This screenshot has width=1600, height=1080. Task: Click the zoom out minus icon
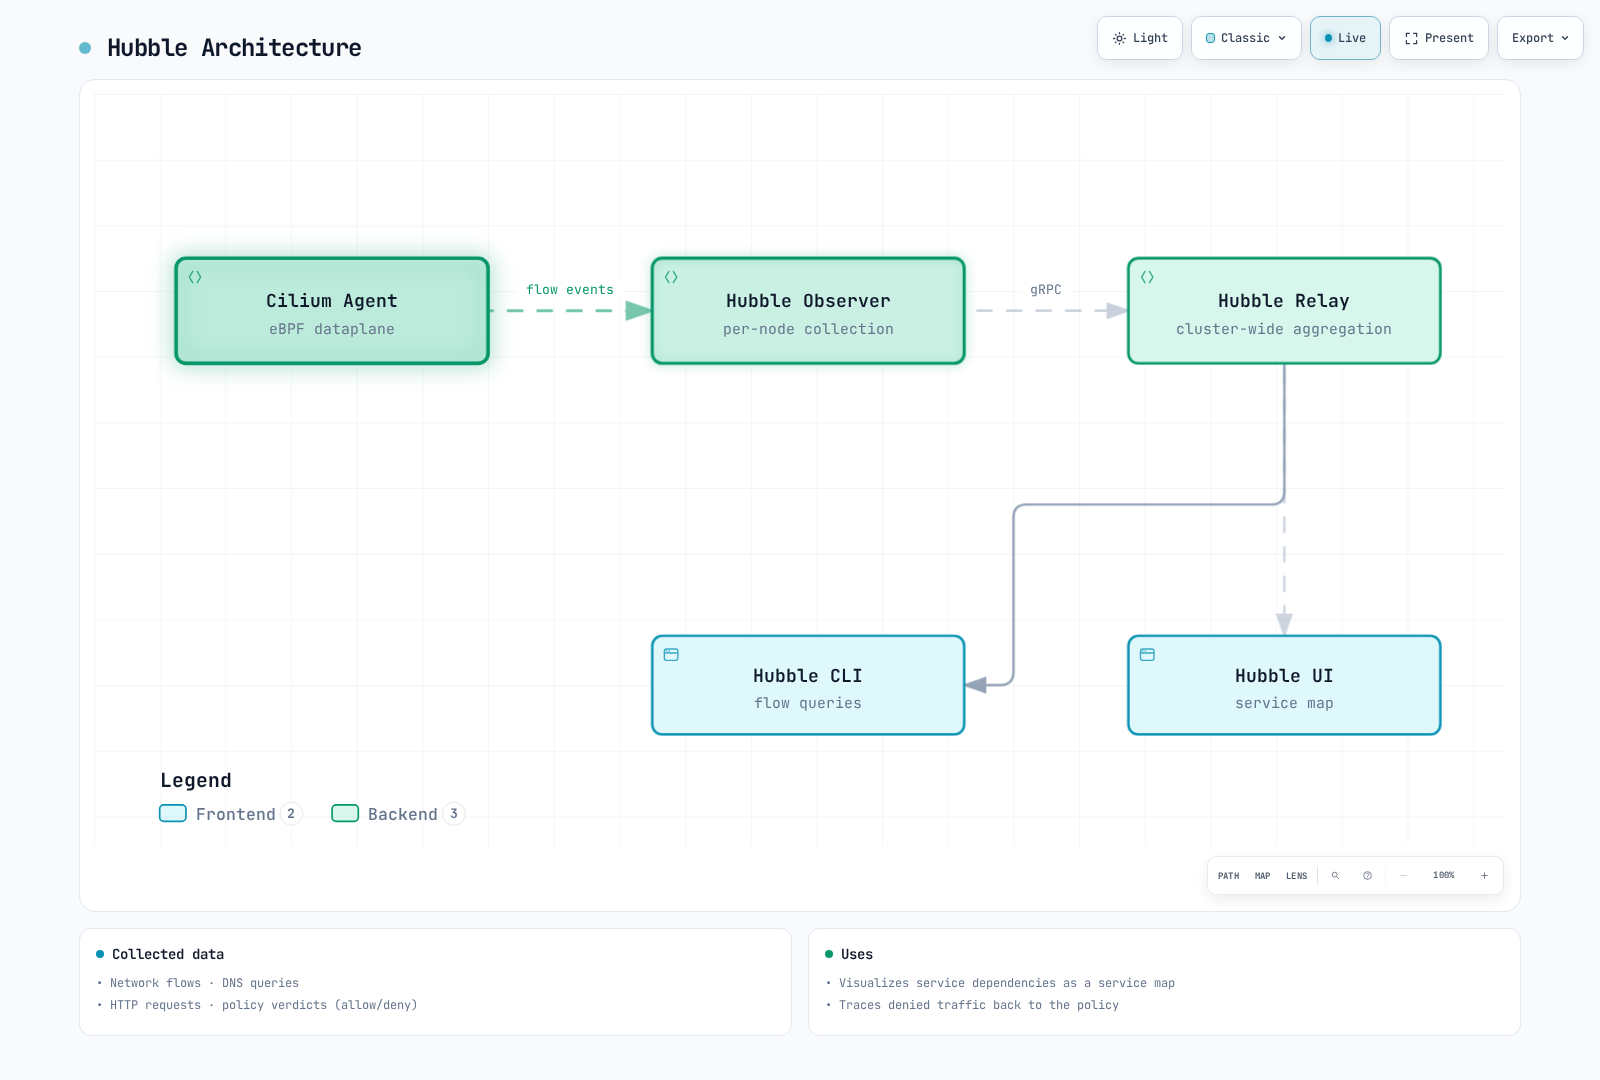pyautogui.click(x=1403, y=875)
